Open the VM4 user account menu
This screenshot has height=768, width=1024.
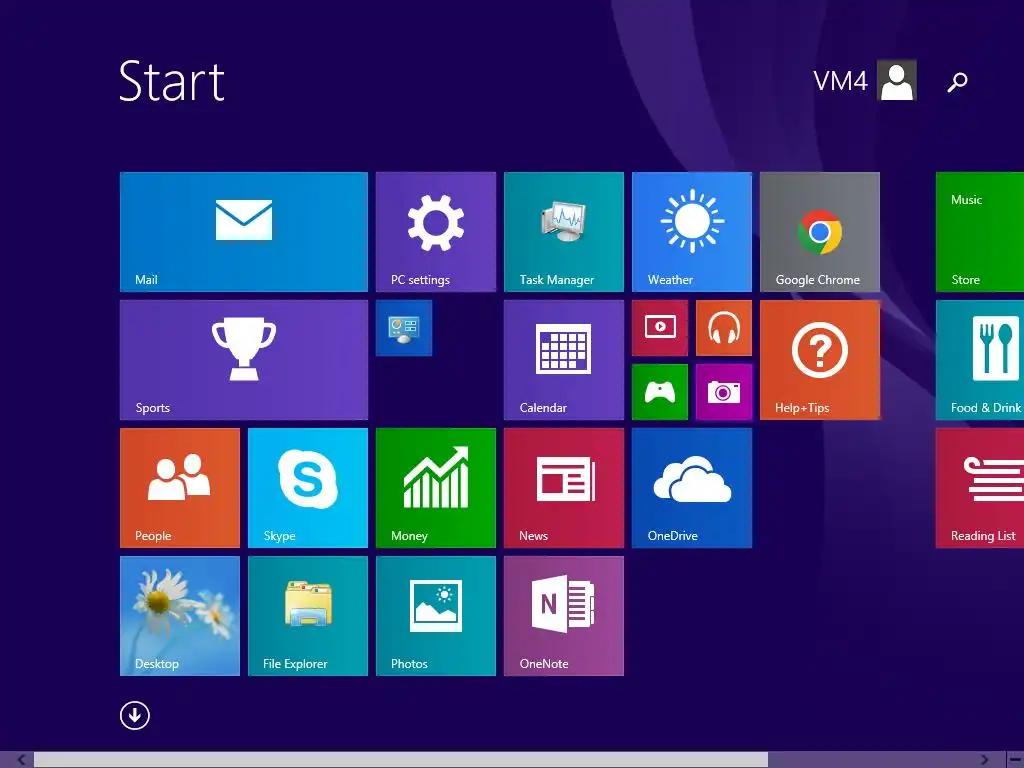[x=865, y=80]
